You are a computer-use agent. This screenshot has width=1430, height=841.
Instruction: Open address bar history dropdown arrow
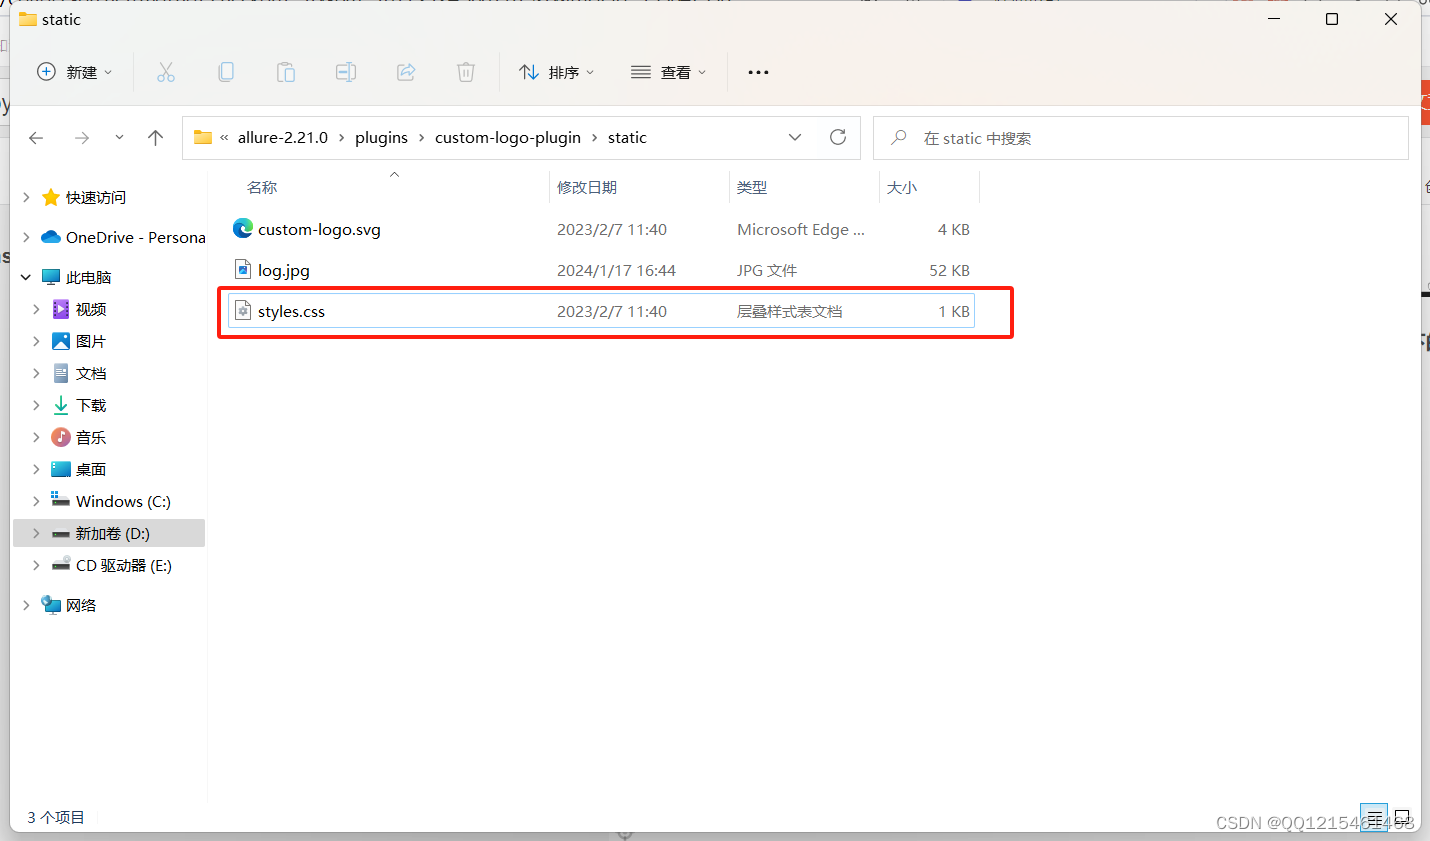[x=795, y=137]
